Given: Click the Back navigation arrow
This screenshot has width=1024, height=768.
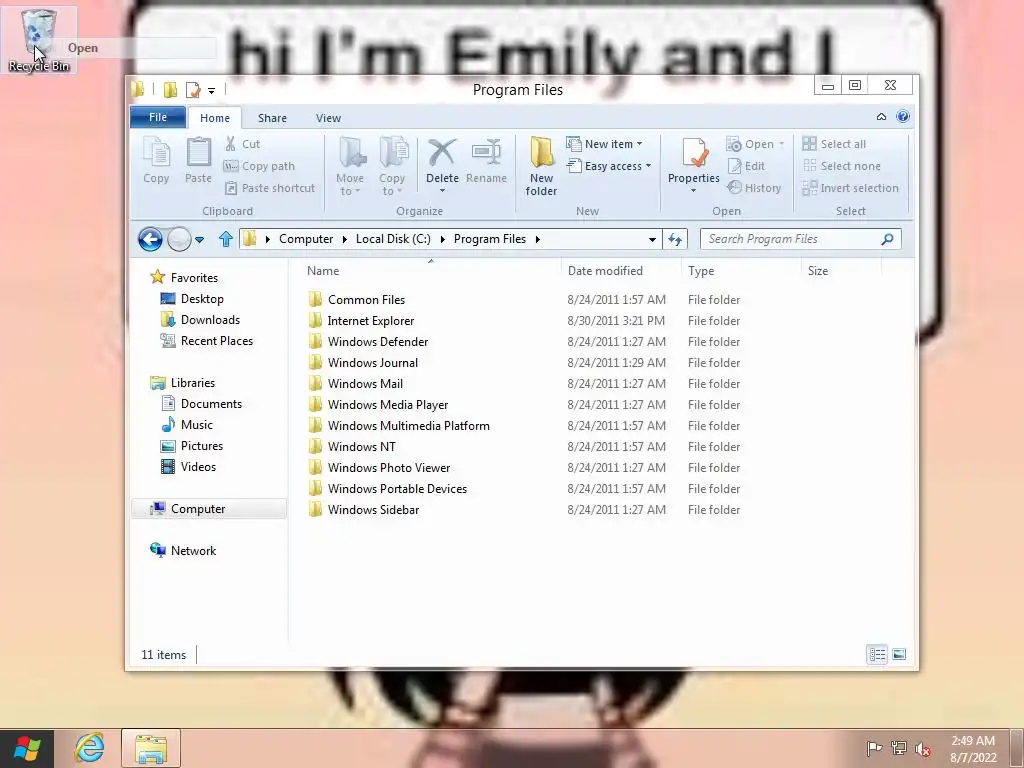Looking at the screenshot, I should coord(150,239).
